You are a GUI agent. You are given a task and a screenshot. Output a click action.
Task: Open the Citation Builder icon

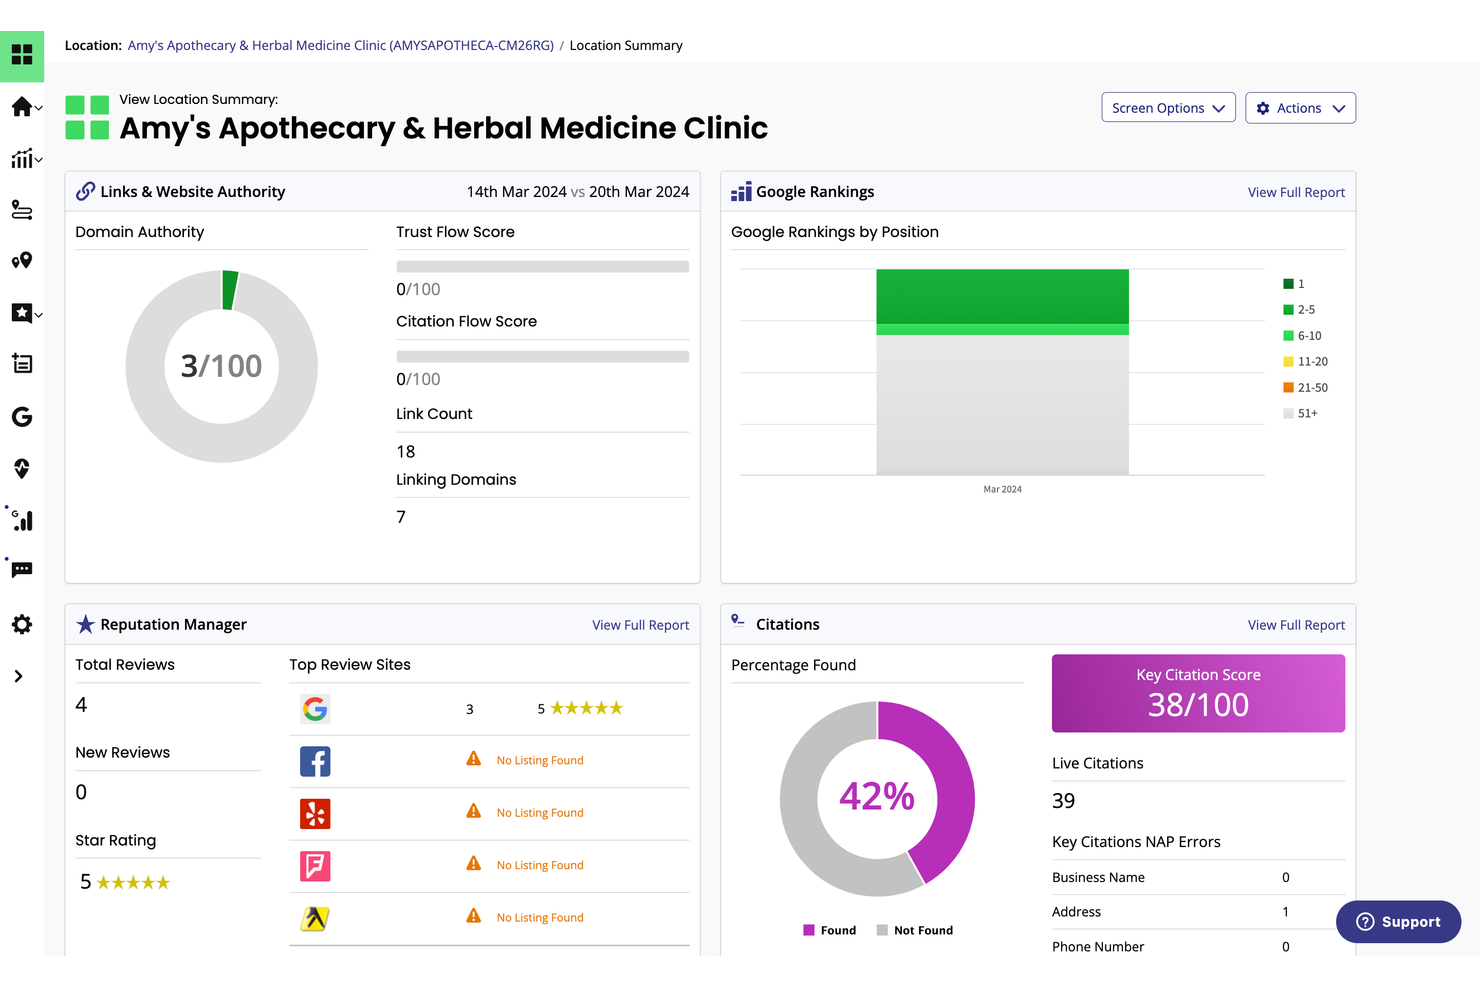point(22,210)
